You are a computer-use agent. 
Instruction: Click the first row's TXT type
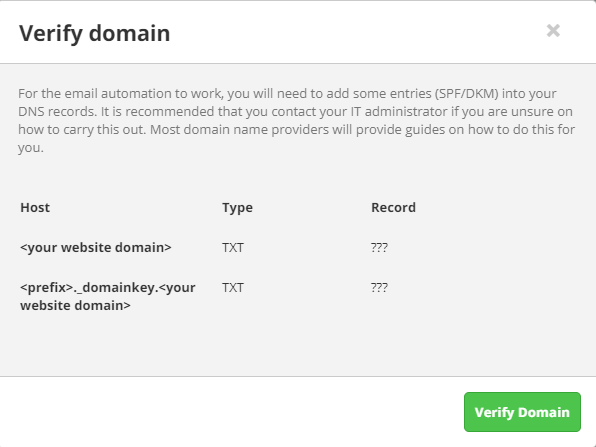coord(233,247)
